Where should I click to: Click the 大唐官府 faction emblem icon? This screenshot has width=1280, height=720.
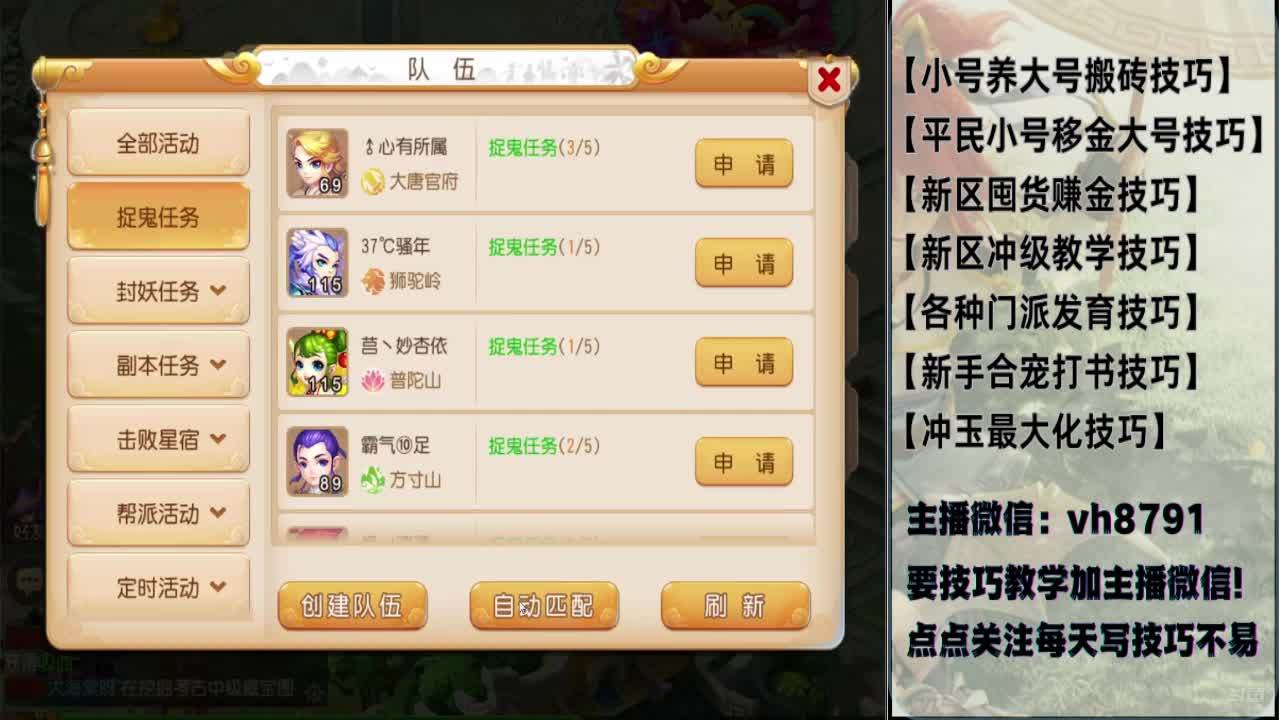point(373,181)
